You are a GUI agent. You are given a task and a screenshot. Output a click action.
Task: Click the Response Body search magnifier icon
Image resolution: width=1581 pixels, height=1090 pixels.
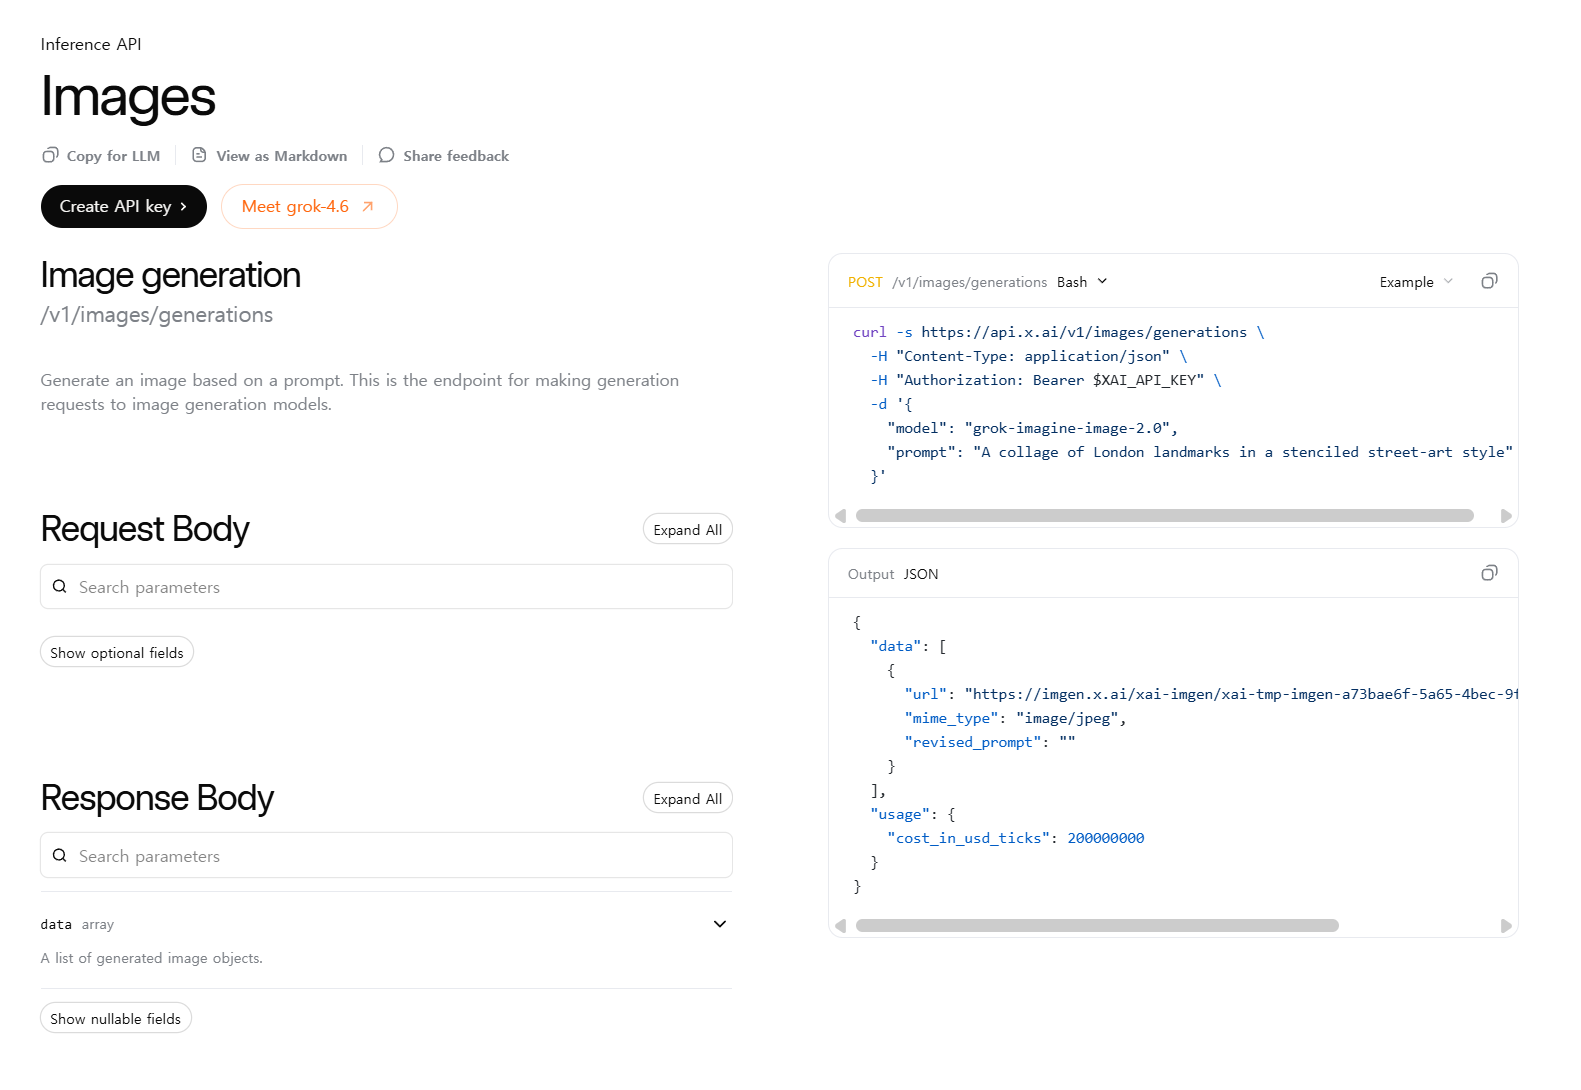tap(60, 856)
